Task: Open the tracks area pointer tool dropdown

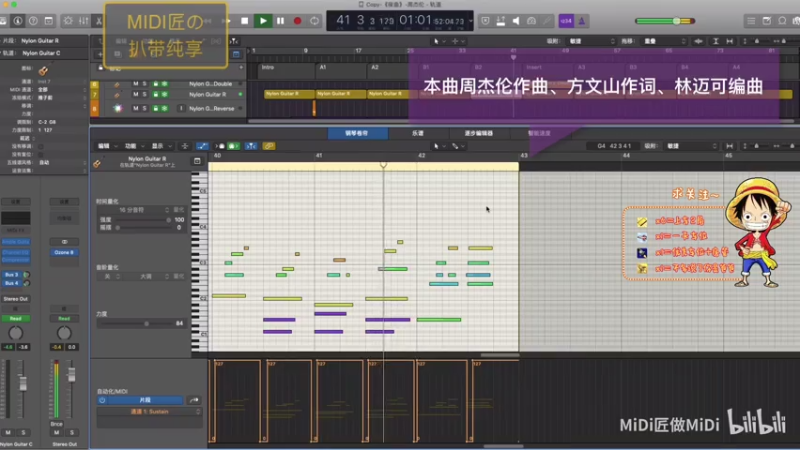Action: (x=439, y=41)
